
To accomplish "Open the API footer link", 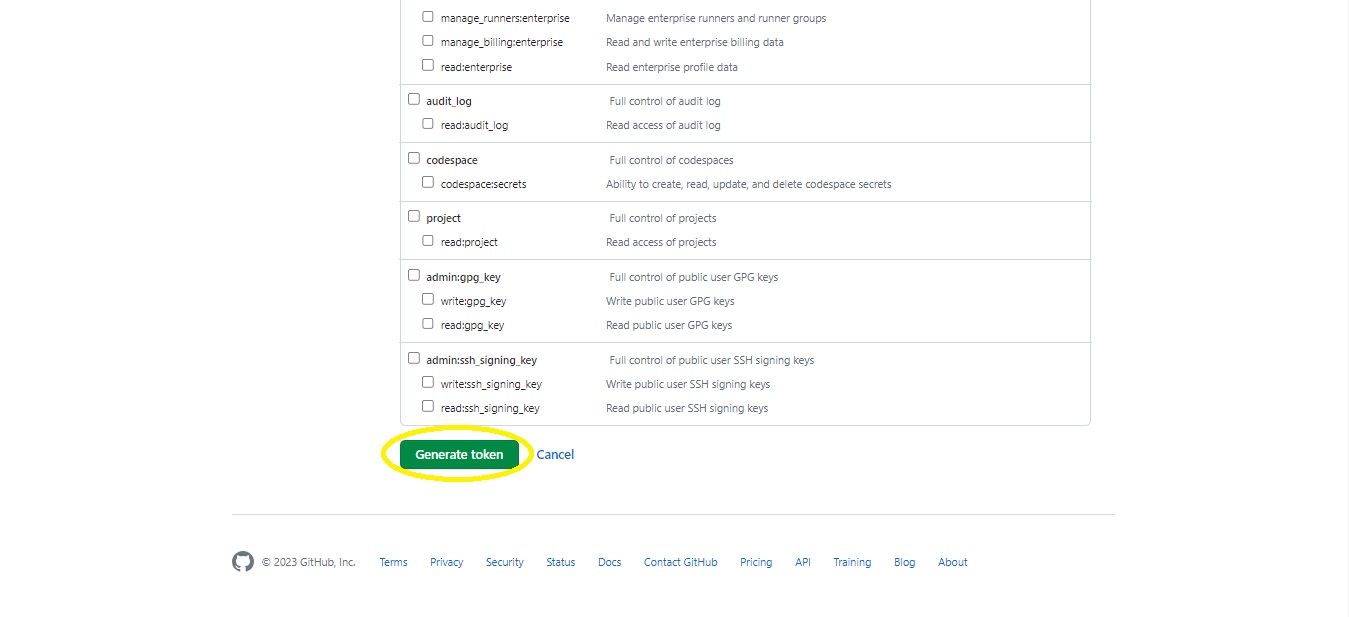I will tap(803, 562).
